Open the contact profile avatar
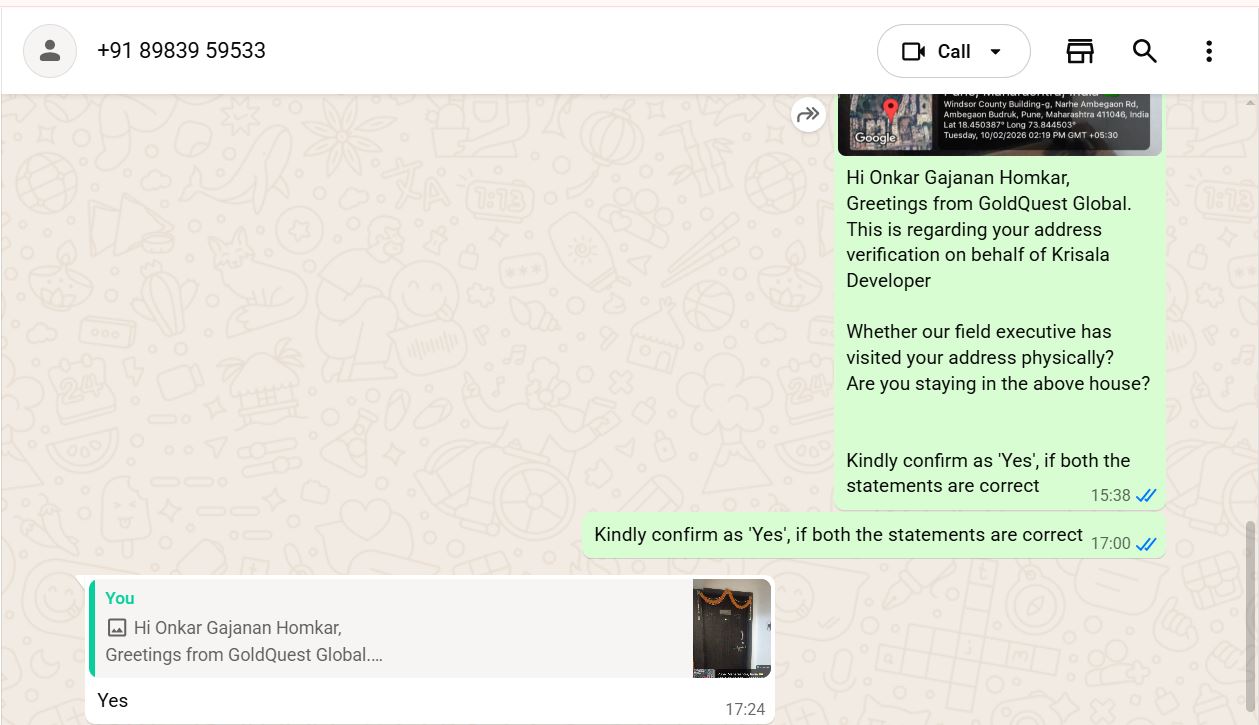The width and height of the screenshot is (1259, 725). [50, 51]
